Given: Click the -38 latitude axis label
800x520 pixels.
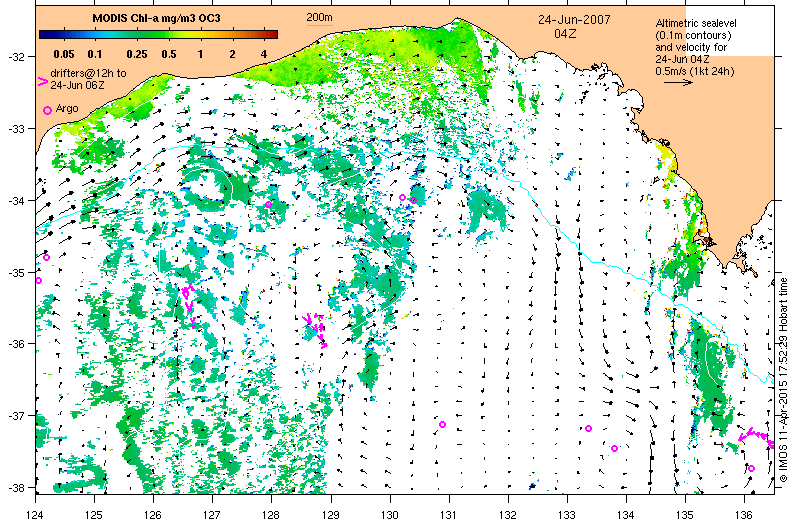Looking at the screenshot, I should click(16, 488).
